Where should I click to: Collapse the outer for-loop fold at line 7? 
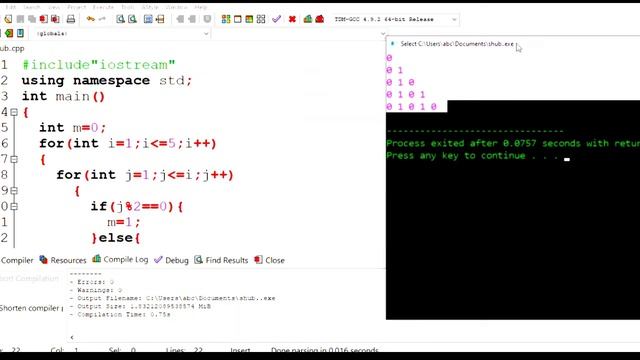point(14,159)
